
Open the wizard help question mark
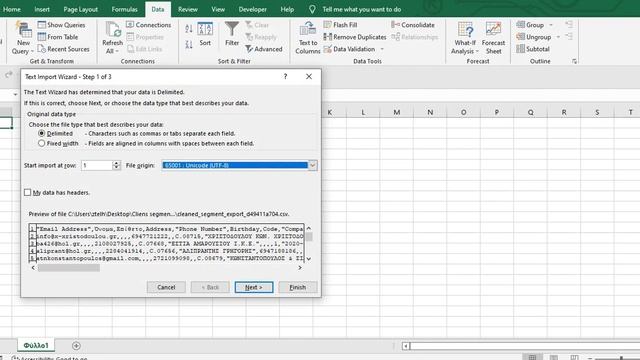click(285, 76)
